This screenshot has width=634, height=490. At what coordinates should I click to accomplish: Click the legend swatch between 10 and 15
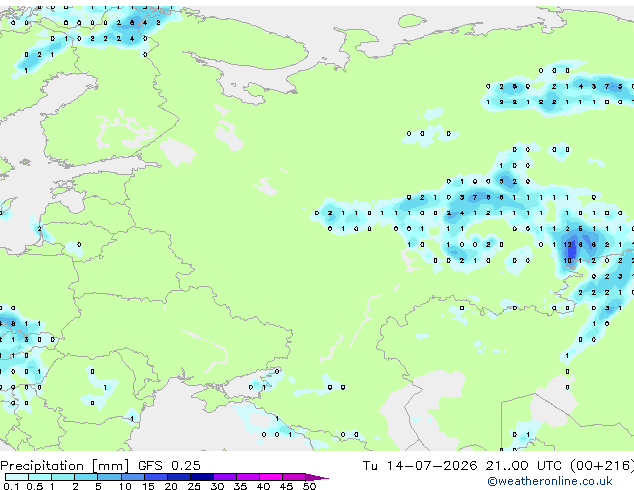[132, 477]
